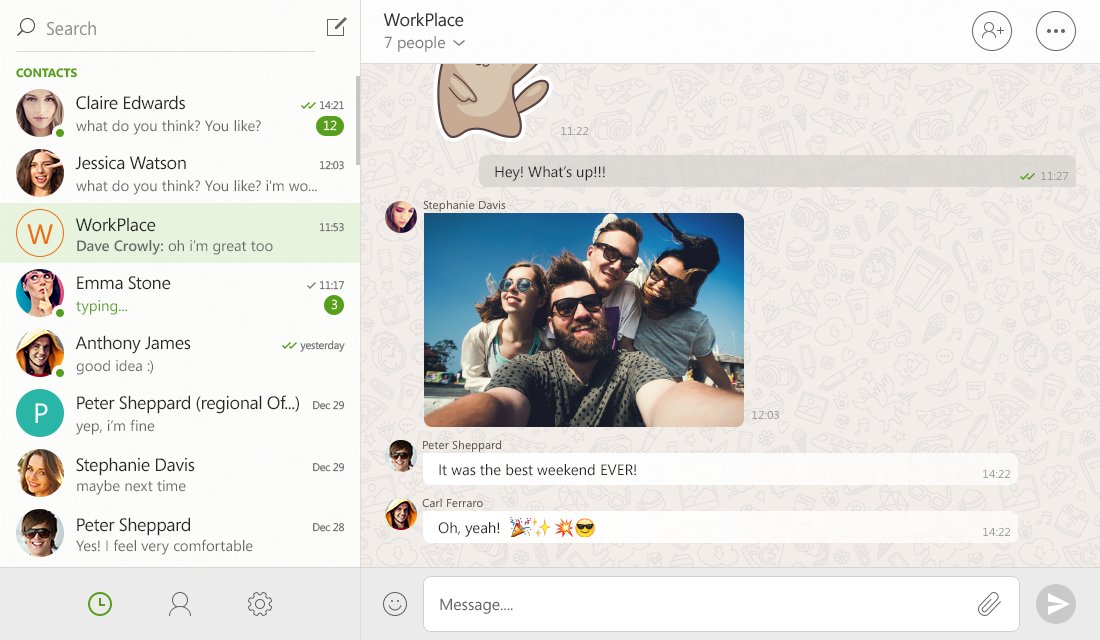Click 'typing...' status under Emma Stone

point(102,307)
